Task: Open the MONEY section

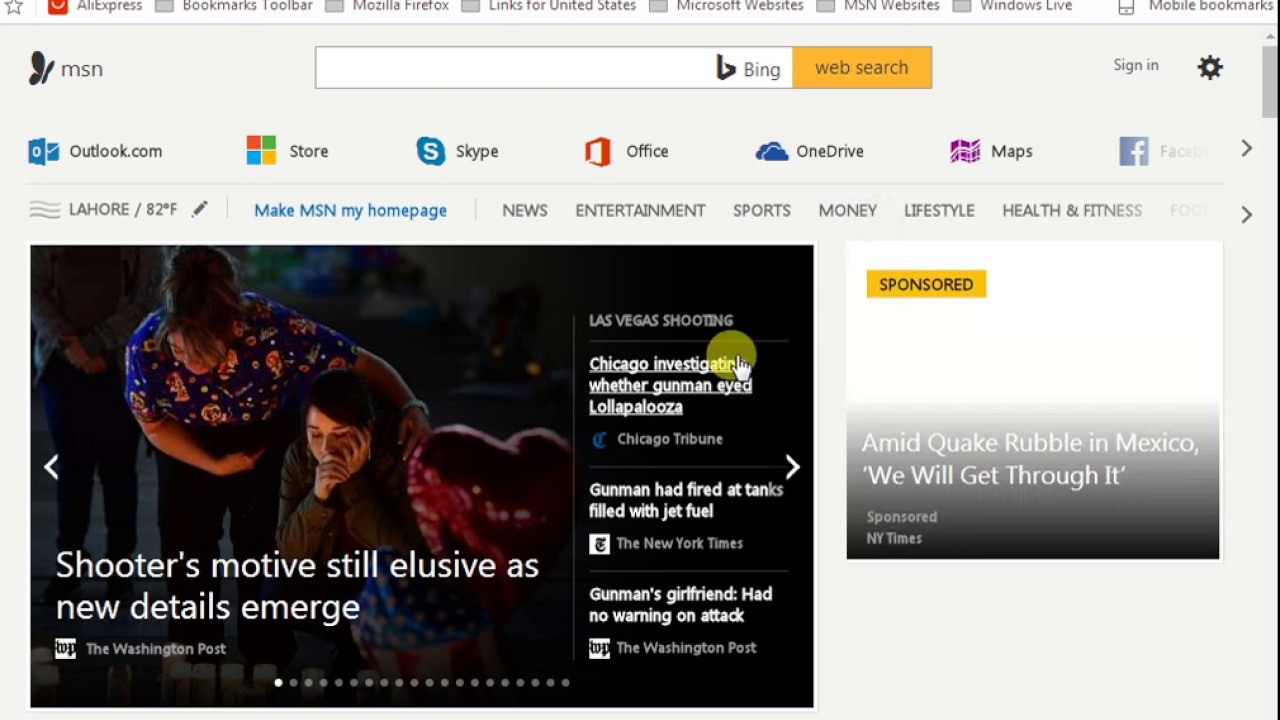Action: [x=848, y=210]
